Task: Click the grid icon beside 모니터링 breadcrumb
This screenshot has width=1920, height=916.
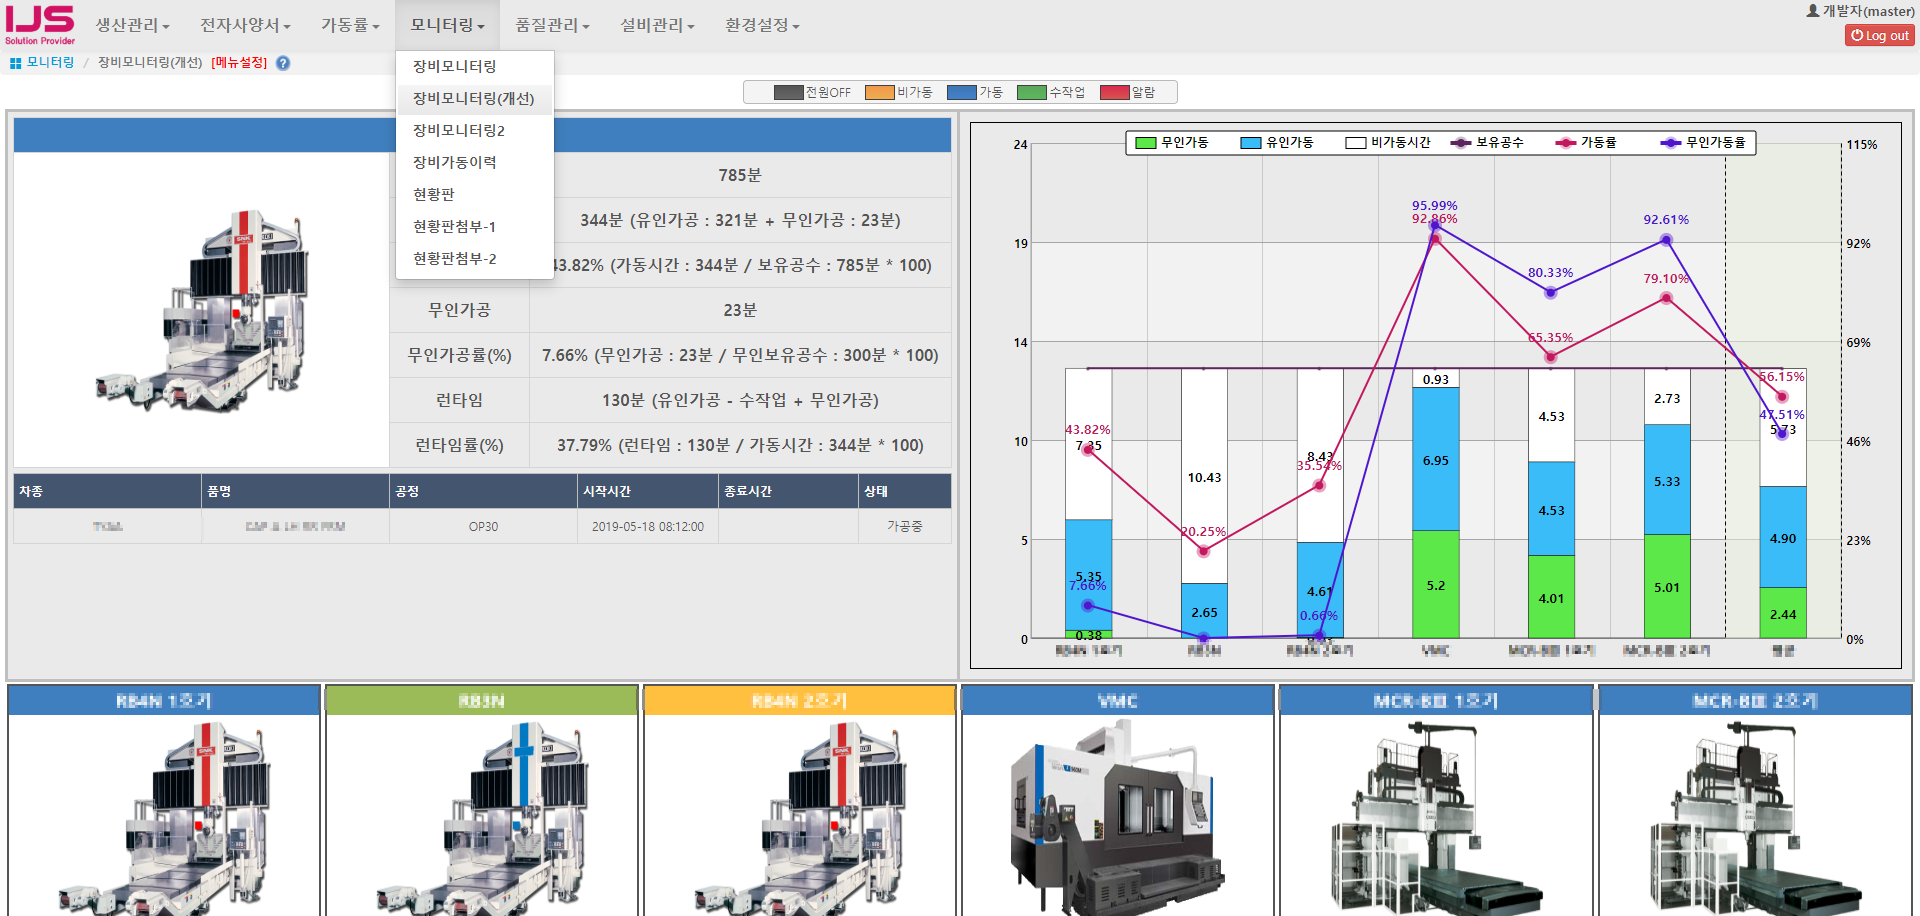Action: 15,63
